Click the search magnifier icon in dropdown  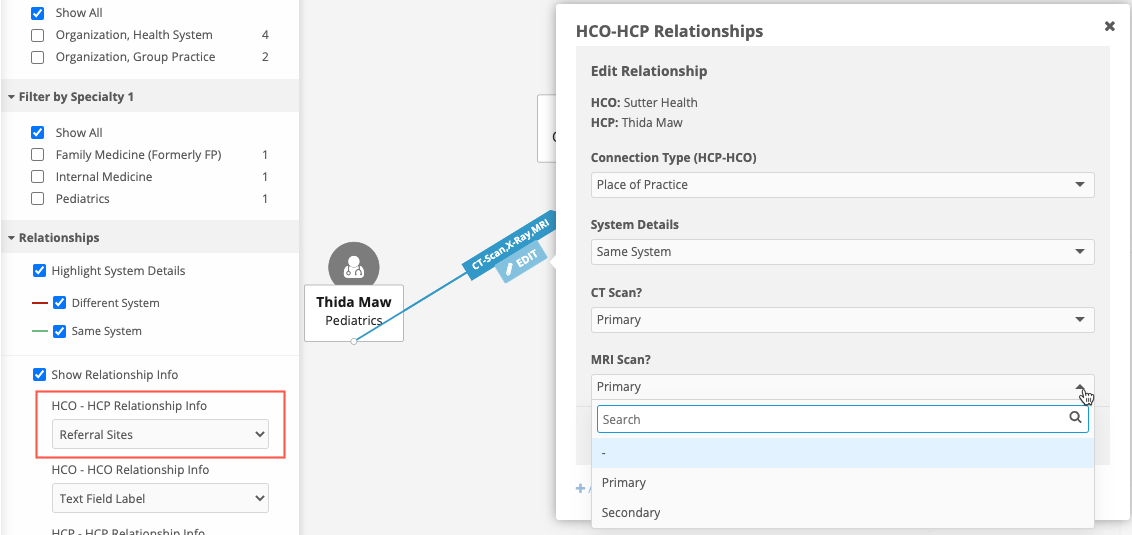pyautogui.click(x=1076, y=418)
